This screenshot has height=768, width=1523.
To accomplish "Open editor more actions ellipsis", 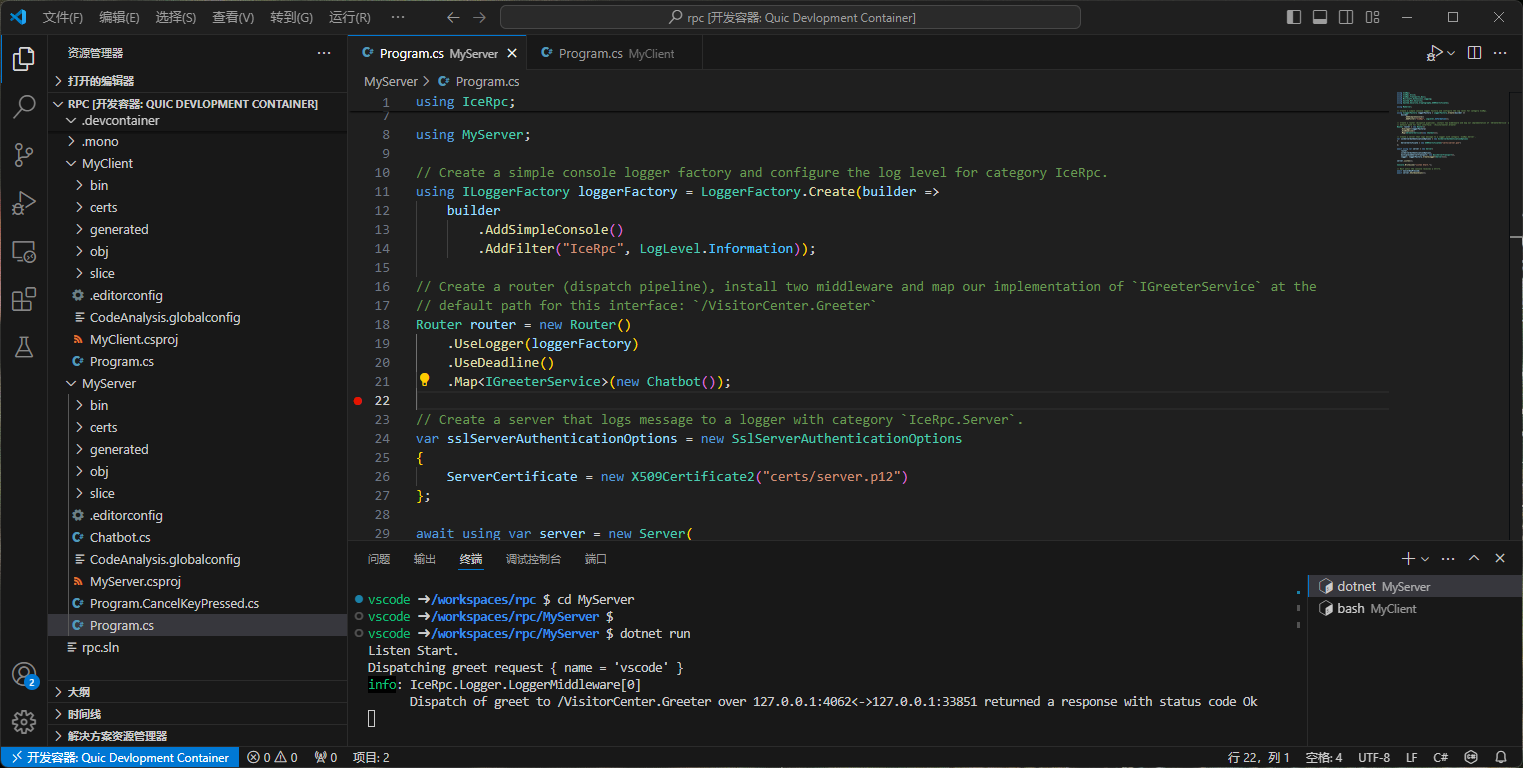I will tap(1500, 53).
